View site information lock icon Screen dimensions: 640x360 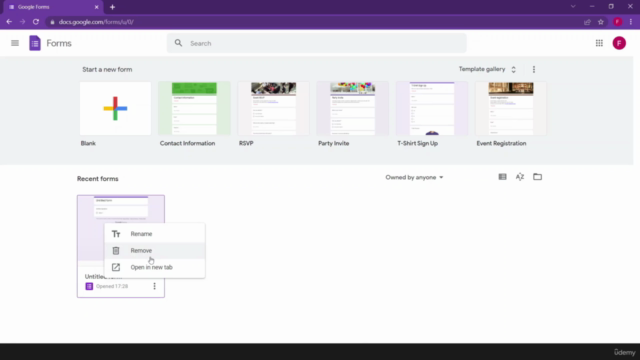click(x=52, y=22)
